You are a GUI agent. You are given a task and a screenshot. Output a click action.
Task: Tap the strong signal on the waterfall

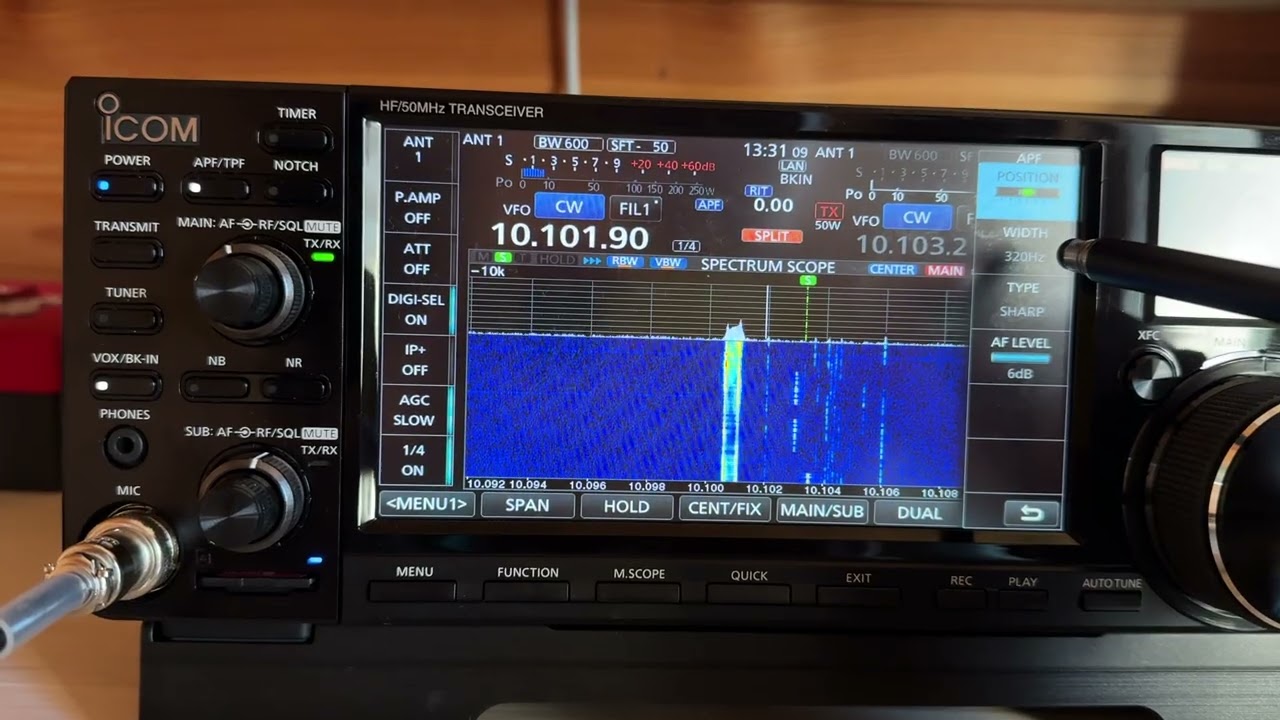733,410
